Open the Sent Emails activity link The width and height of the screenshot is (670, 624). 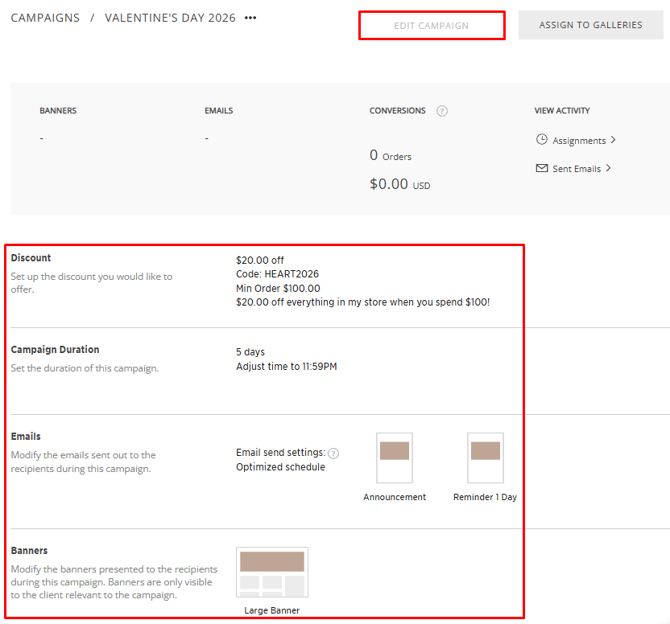click(576, 169)
